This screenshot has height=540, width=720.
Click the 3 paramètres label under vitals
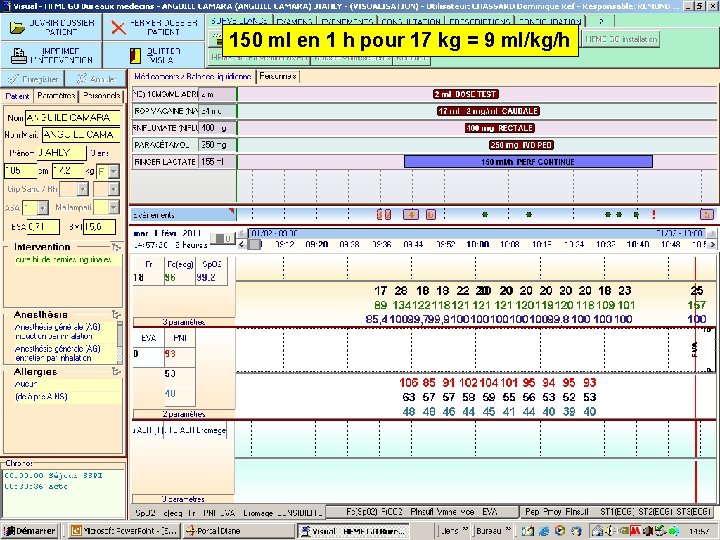183,322
